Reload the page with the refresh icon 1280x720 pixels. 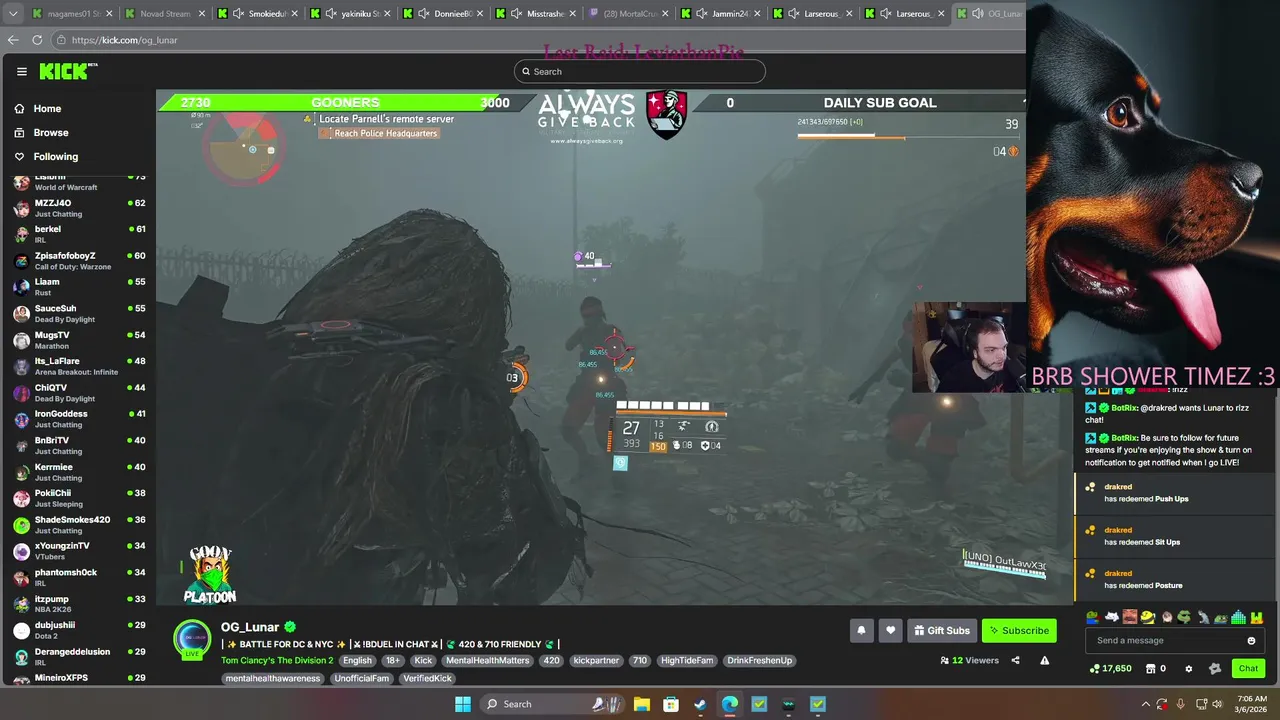(37, 40)
